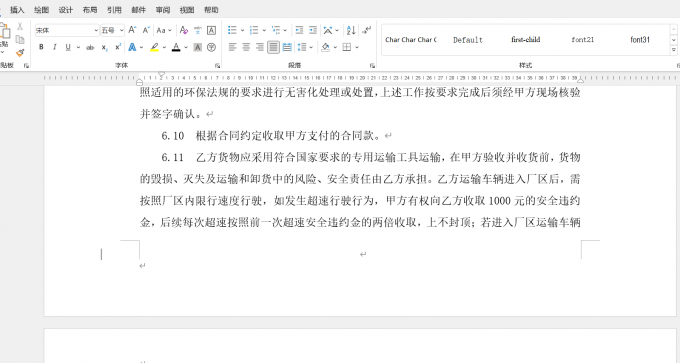Apply yellow text highlight color
The image size is (680, 363).
click(154, 47)
